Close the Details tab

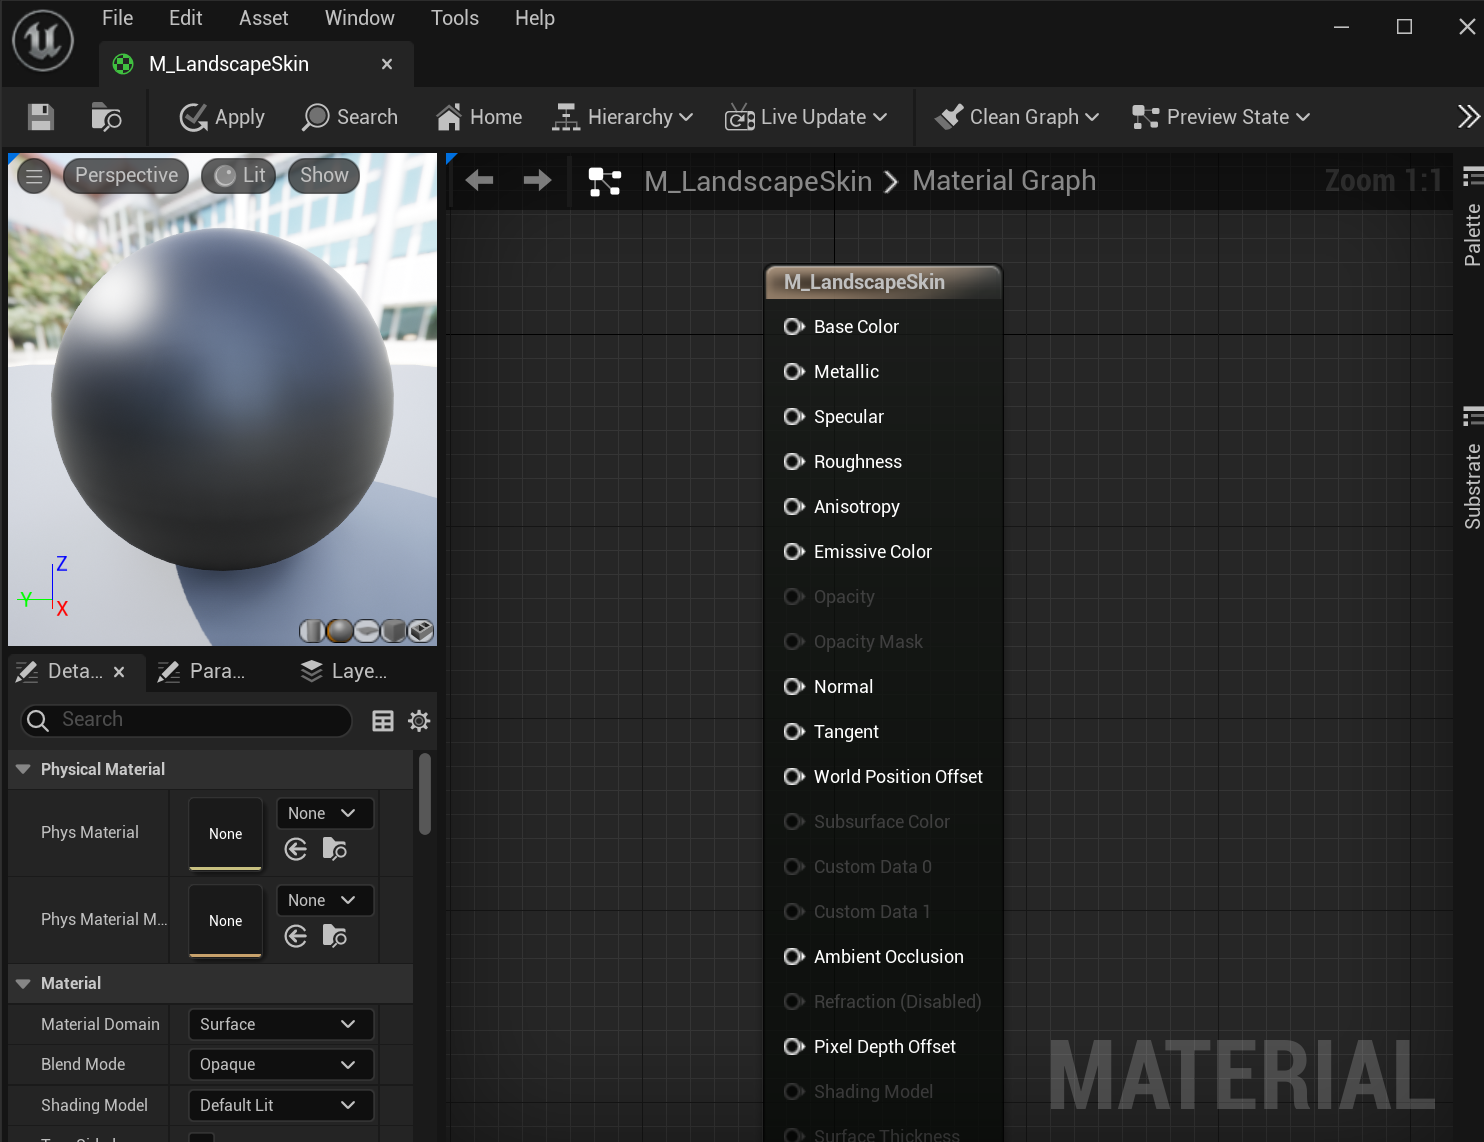[119, 672]
